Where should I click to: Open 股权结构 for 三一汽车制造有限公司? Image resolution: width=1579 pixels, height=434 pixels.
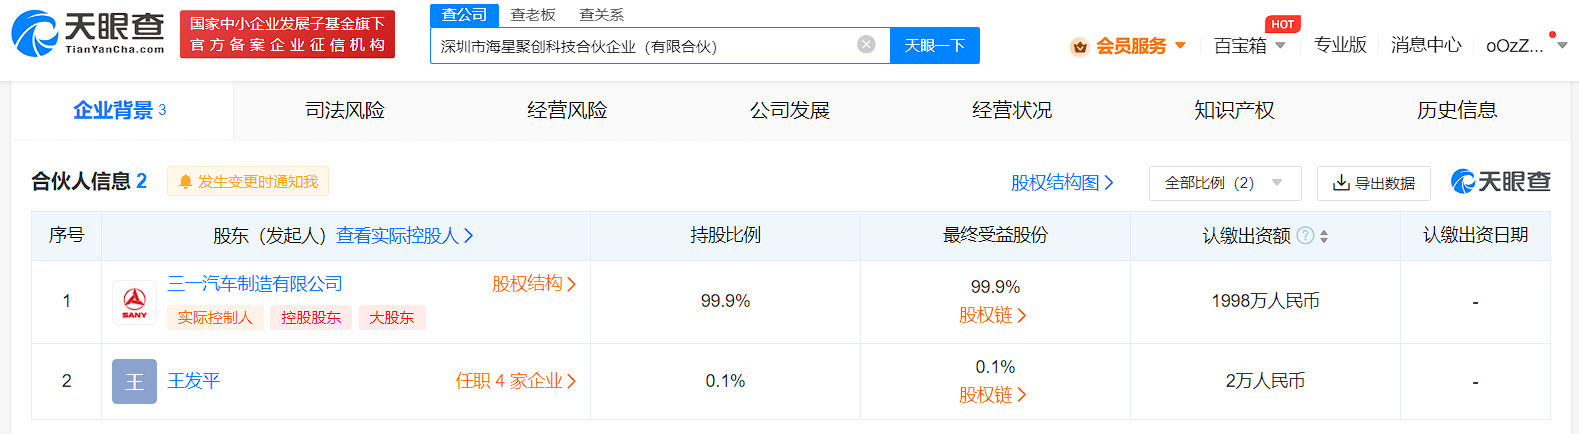point(534,284)
